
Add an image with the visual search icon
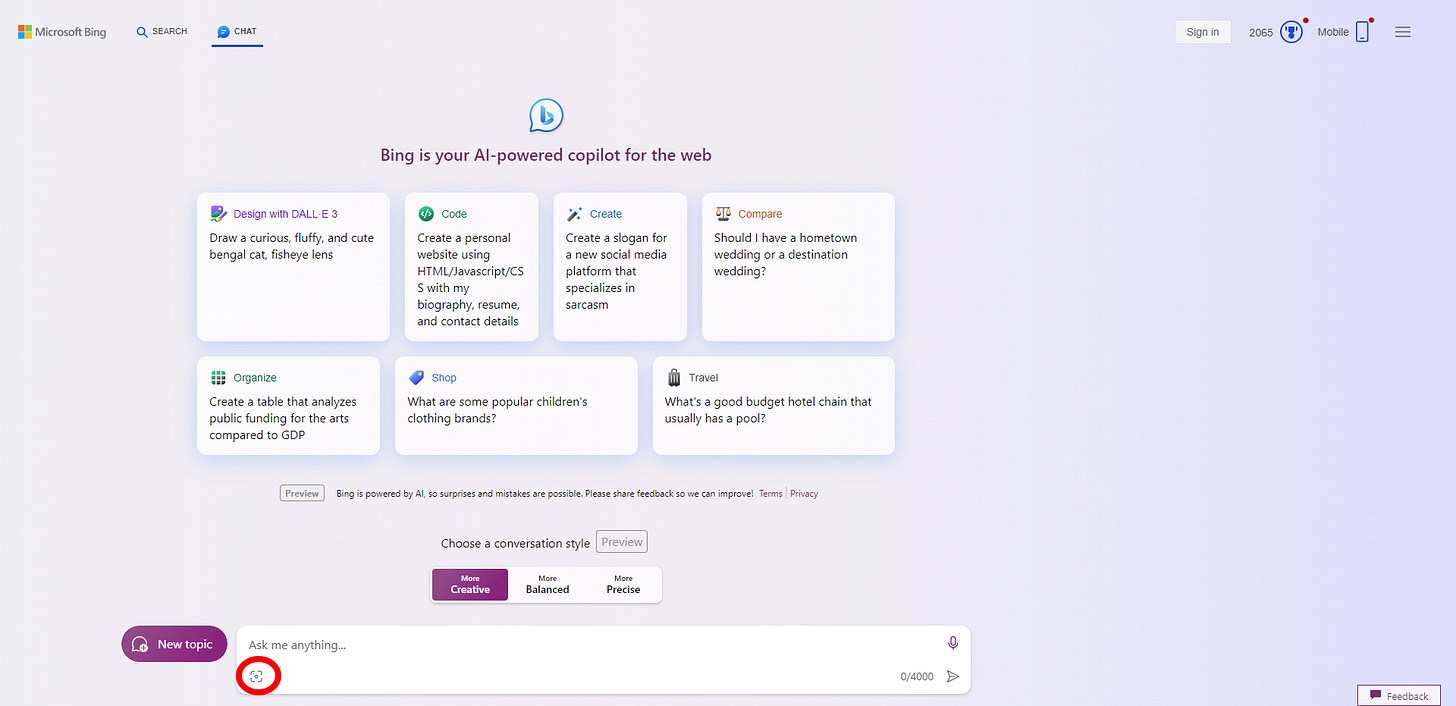(256, 677)
